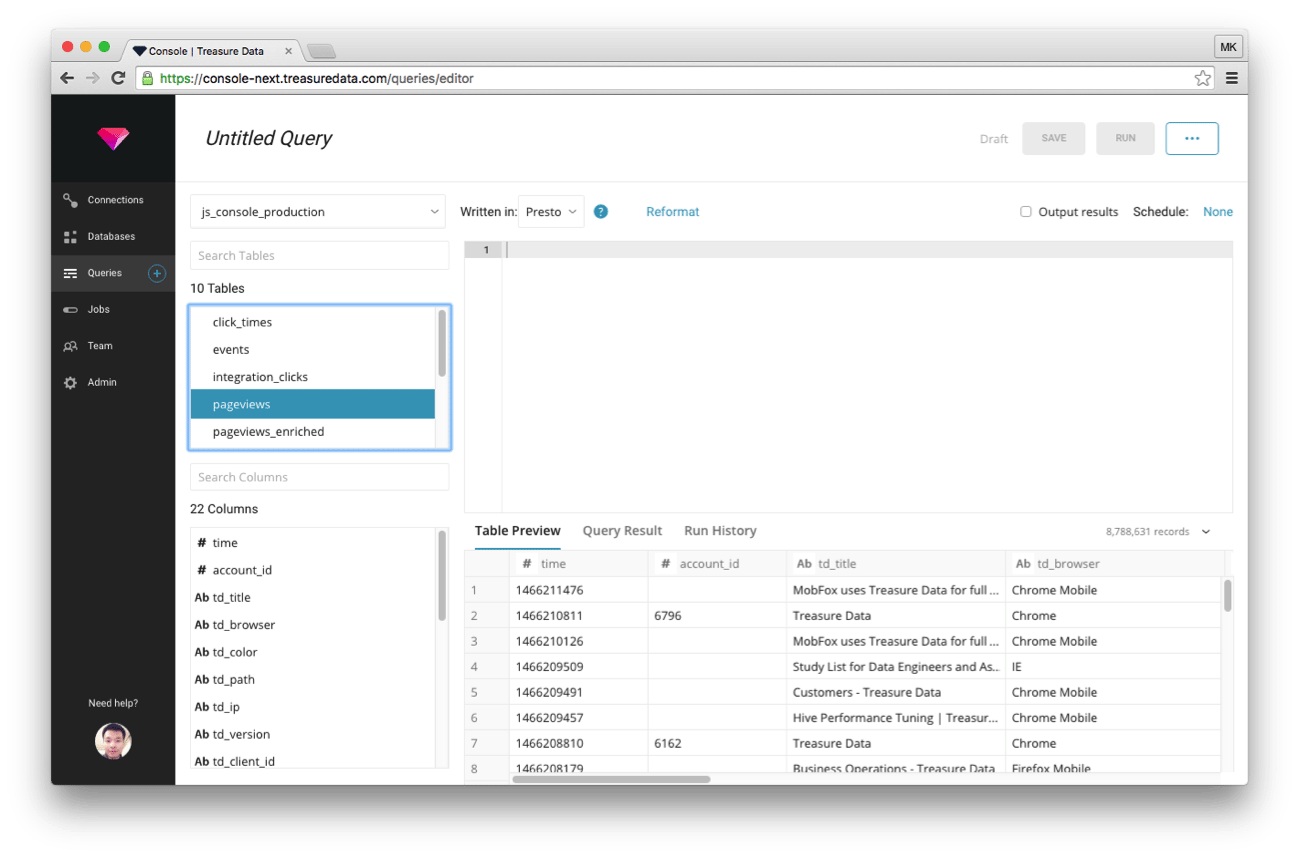Click the green lock security icon
This screenshot has height=858, width=1300.
point(148,78)
